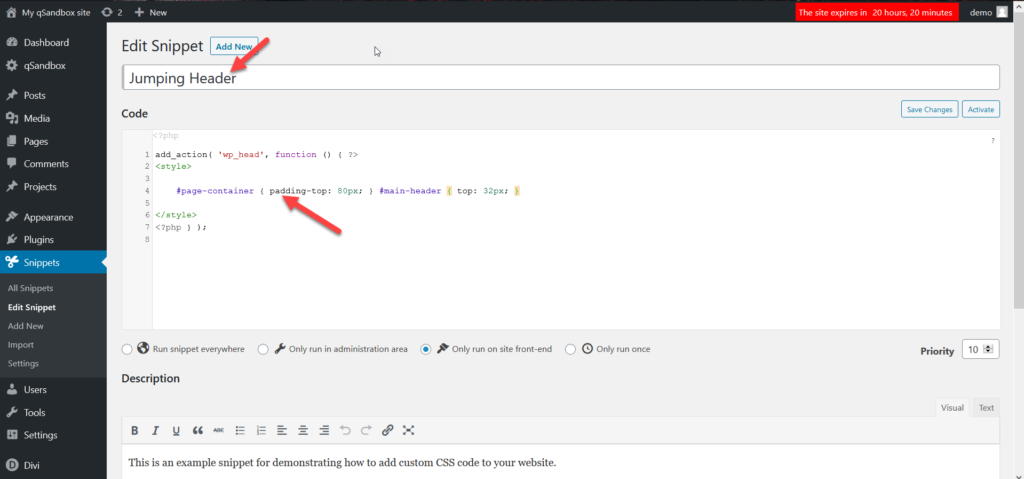Click the Appearance paintbrush icon

(x=12, y=217)
